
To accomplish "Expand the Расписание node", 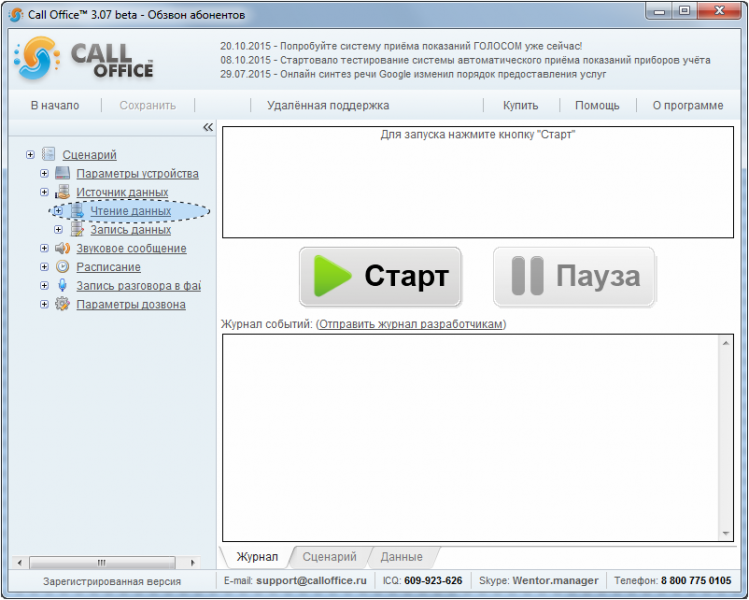I will click(x=44, y=267).
